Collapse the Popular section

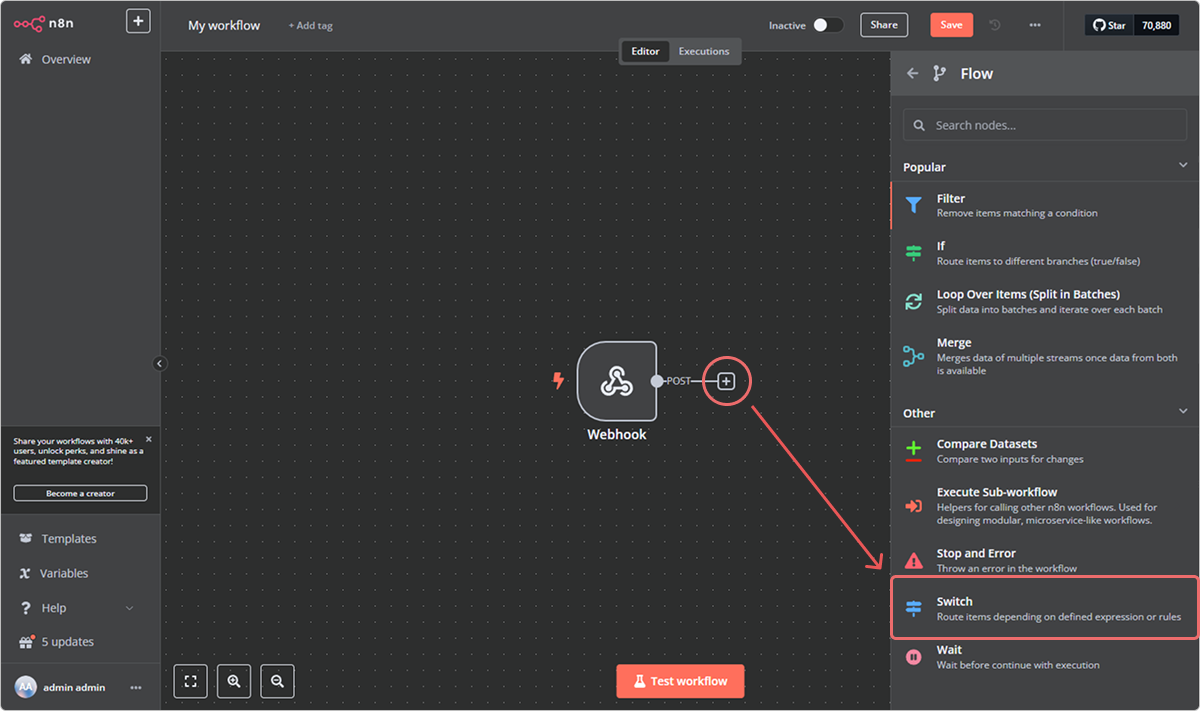coord(1183,165)
